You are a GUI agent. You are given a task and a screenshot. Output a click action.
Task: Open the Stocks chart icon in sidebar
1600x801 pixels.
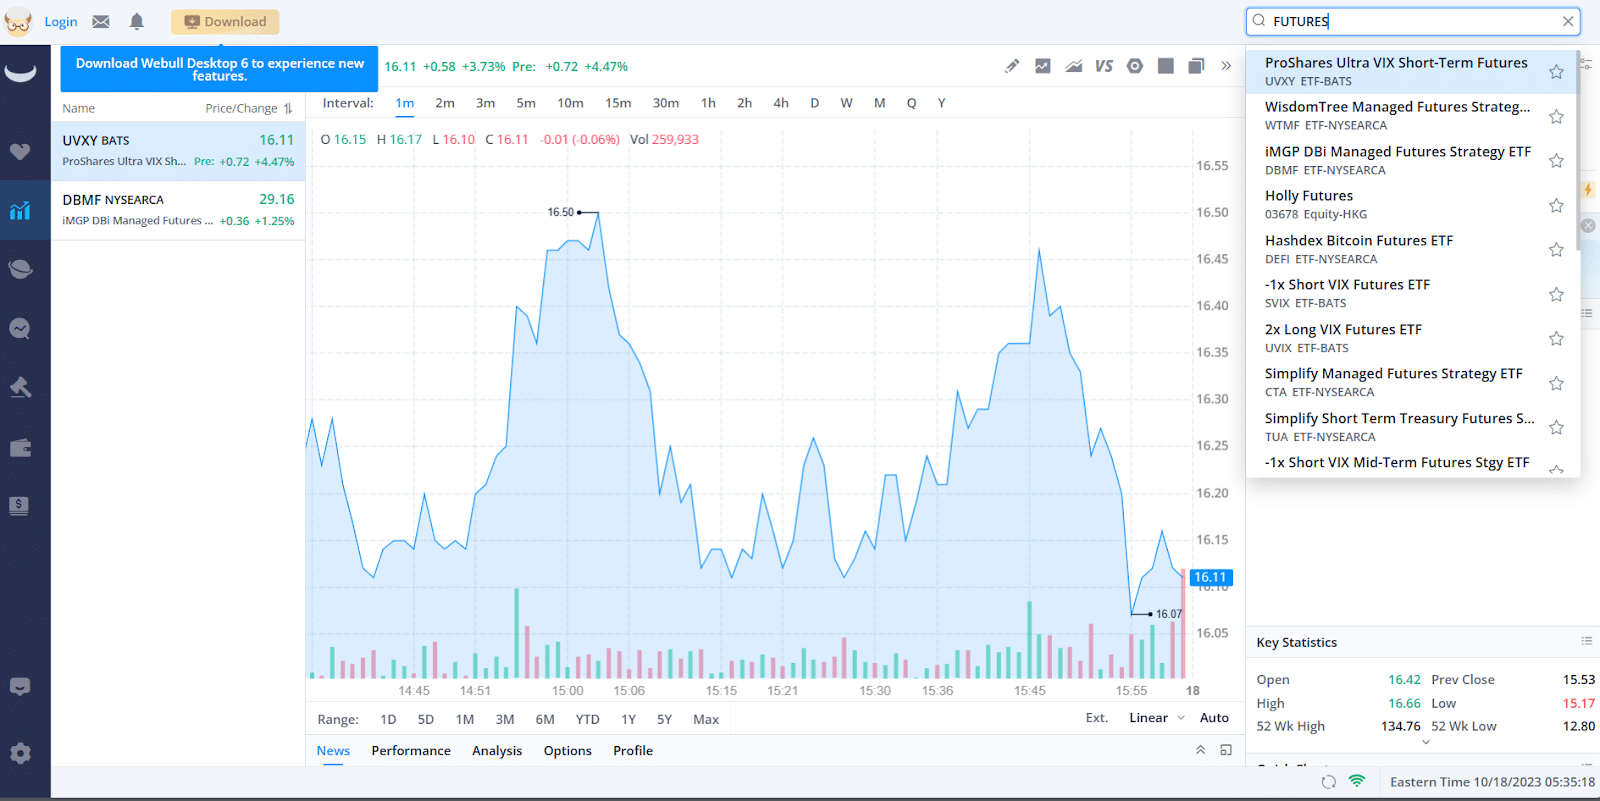(x=20, y=210)
